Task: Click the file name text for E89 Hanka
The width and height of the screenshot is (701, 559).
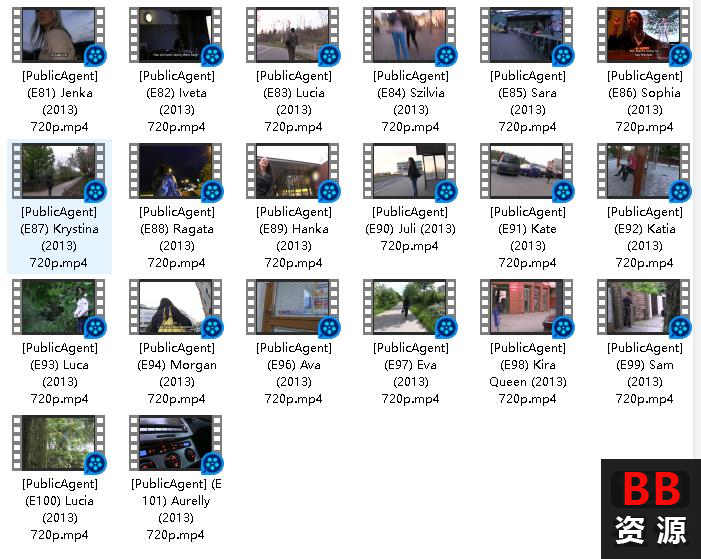Action: [294, 237]
